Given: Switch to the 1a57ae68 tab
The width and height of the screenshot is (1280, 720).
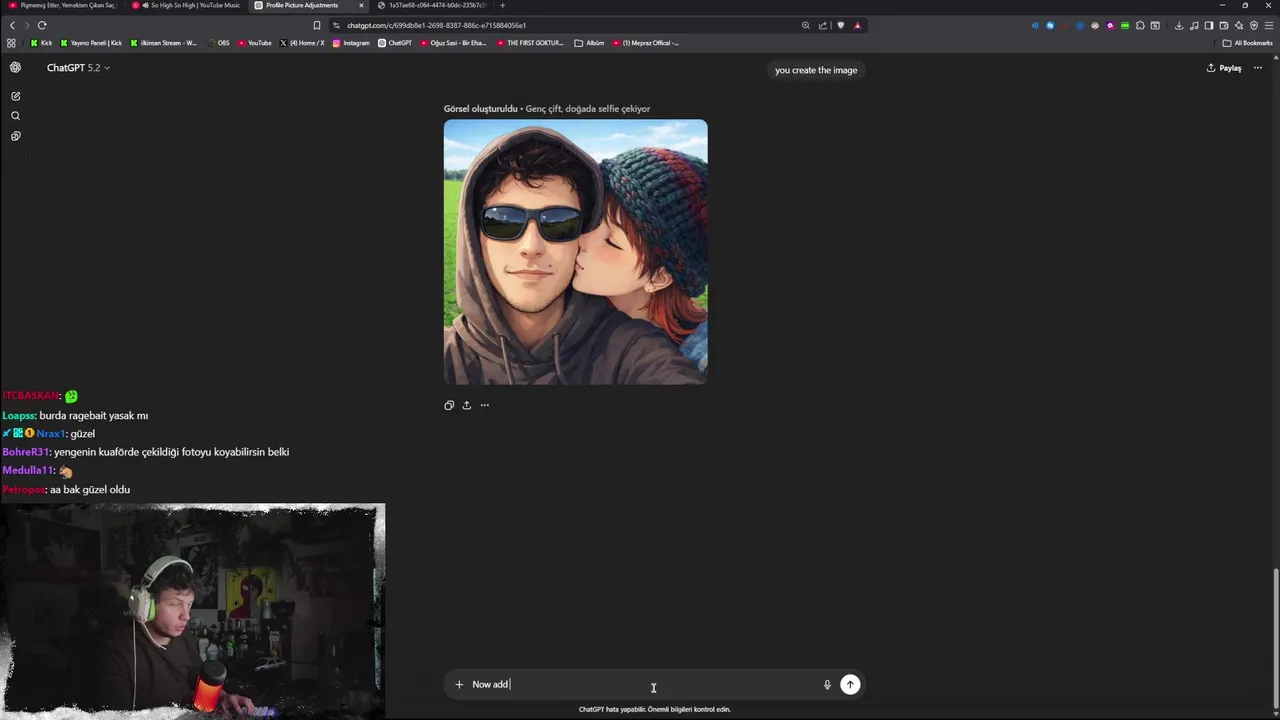Looking at the screenshot, I should (432, 5).
